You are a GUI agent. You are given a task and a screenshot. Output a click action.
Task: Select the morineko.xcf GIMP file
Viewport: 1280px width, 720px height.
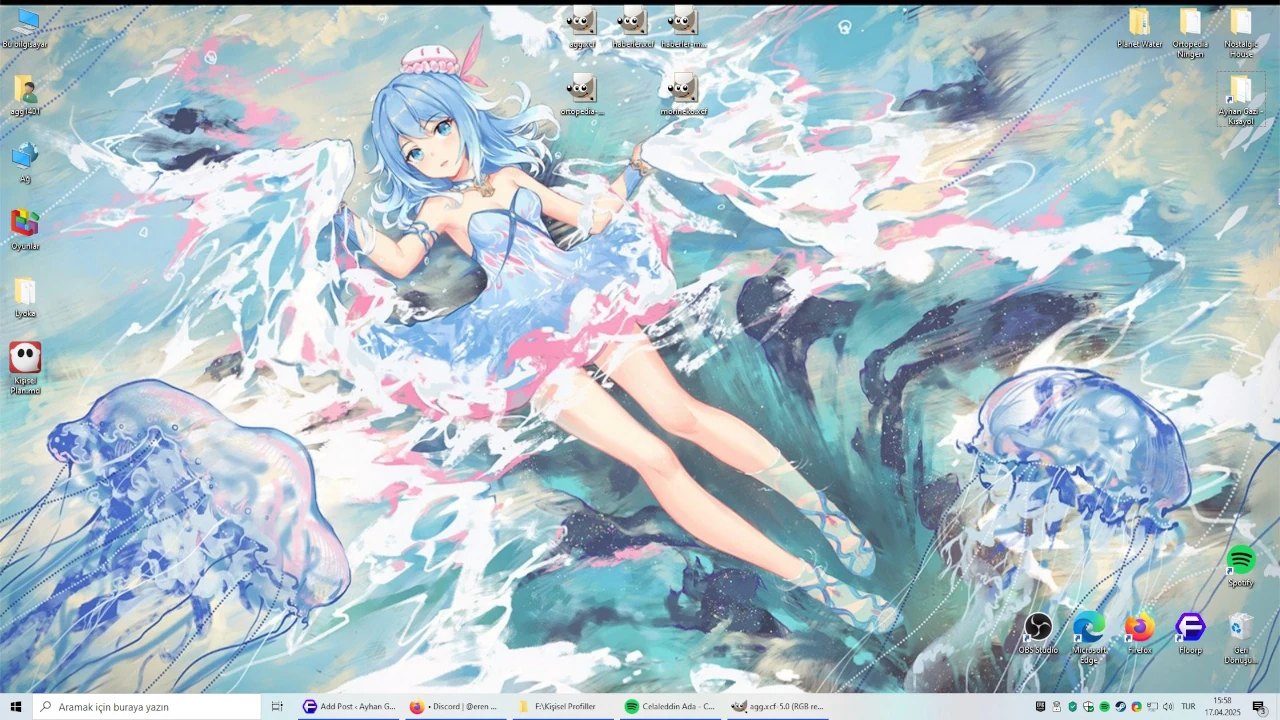point(683,95)
